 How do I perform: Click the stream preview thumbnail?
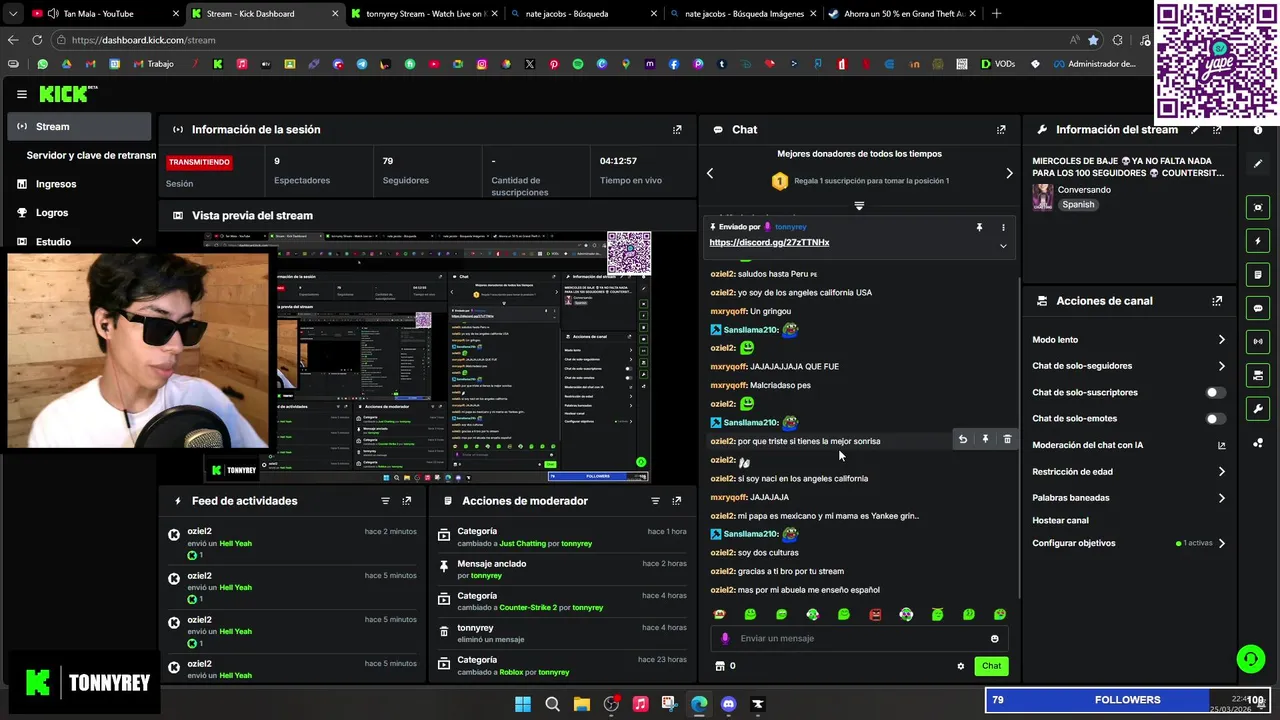coord(429,357)
